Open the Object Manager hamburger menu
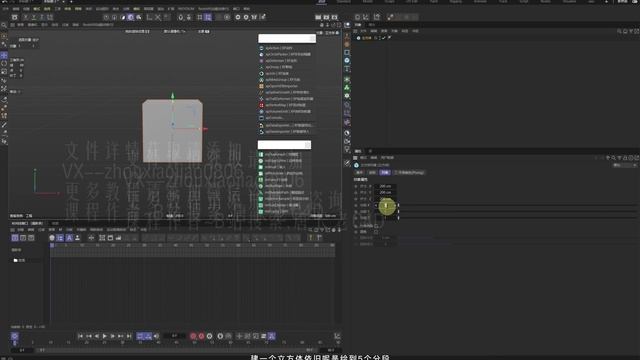Viewport: 640px width, 360px height. coord(355,31)
